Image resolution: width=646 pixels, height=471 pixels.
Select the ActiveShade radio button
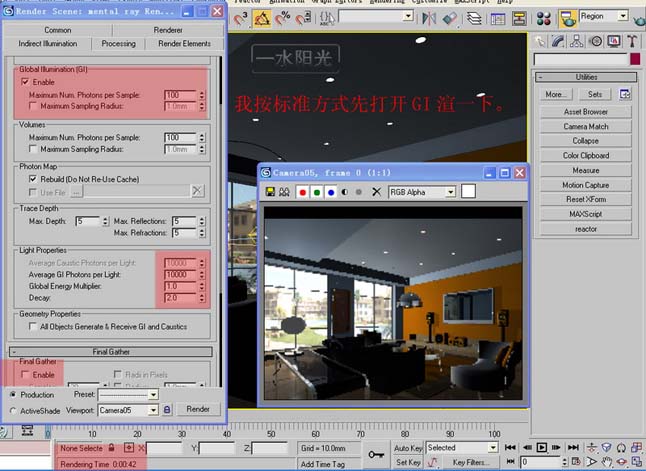pyautogui.click(x=13, y=410)
